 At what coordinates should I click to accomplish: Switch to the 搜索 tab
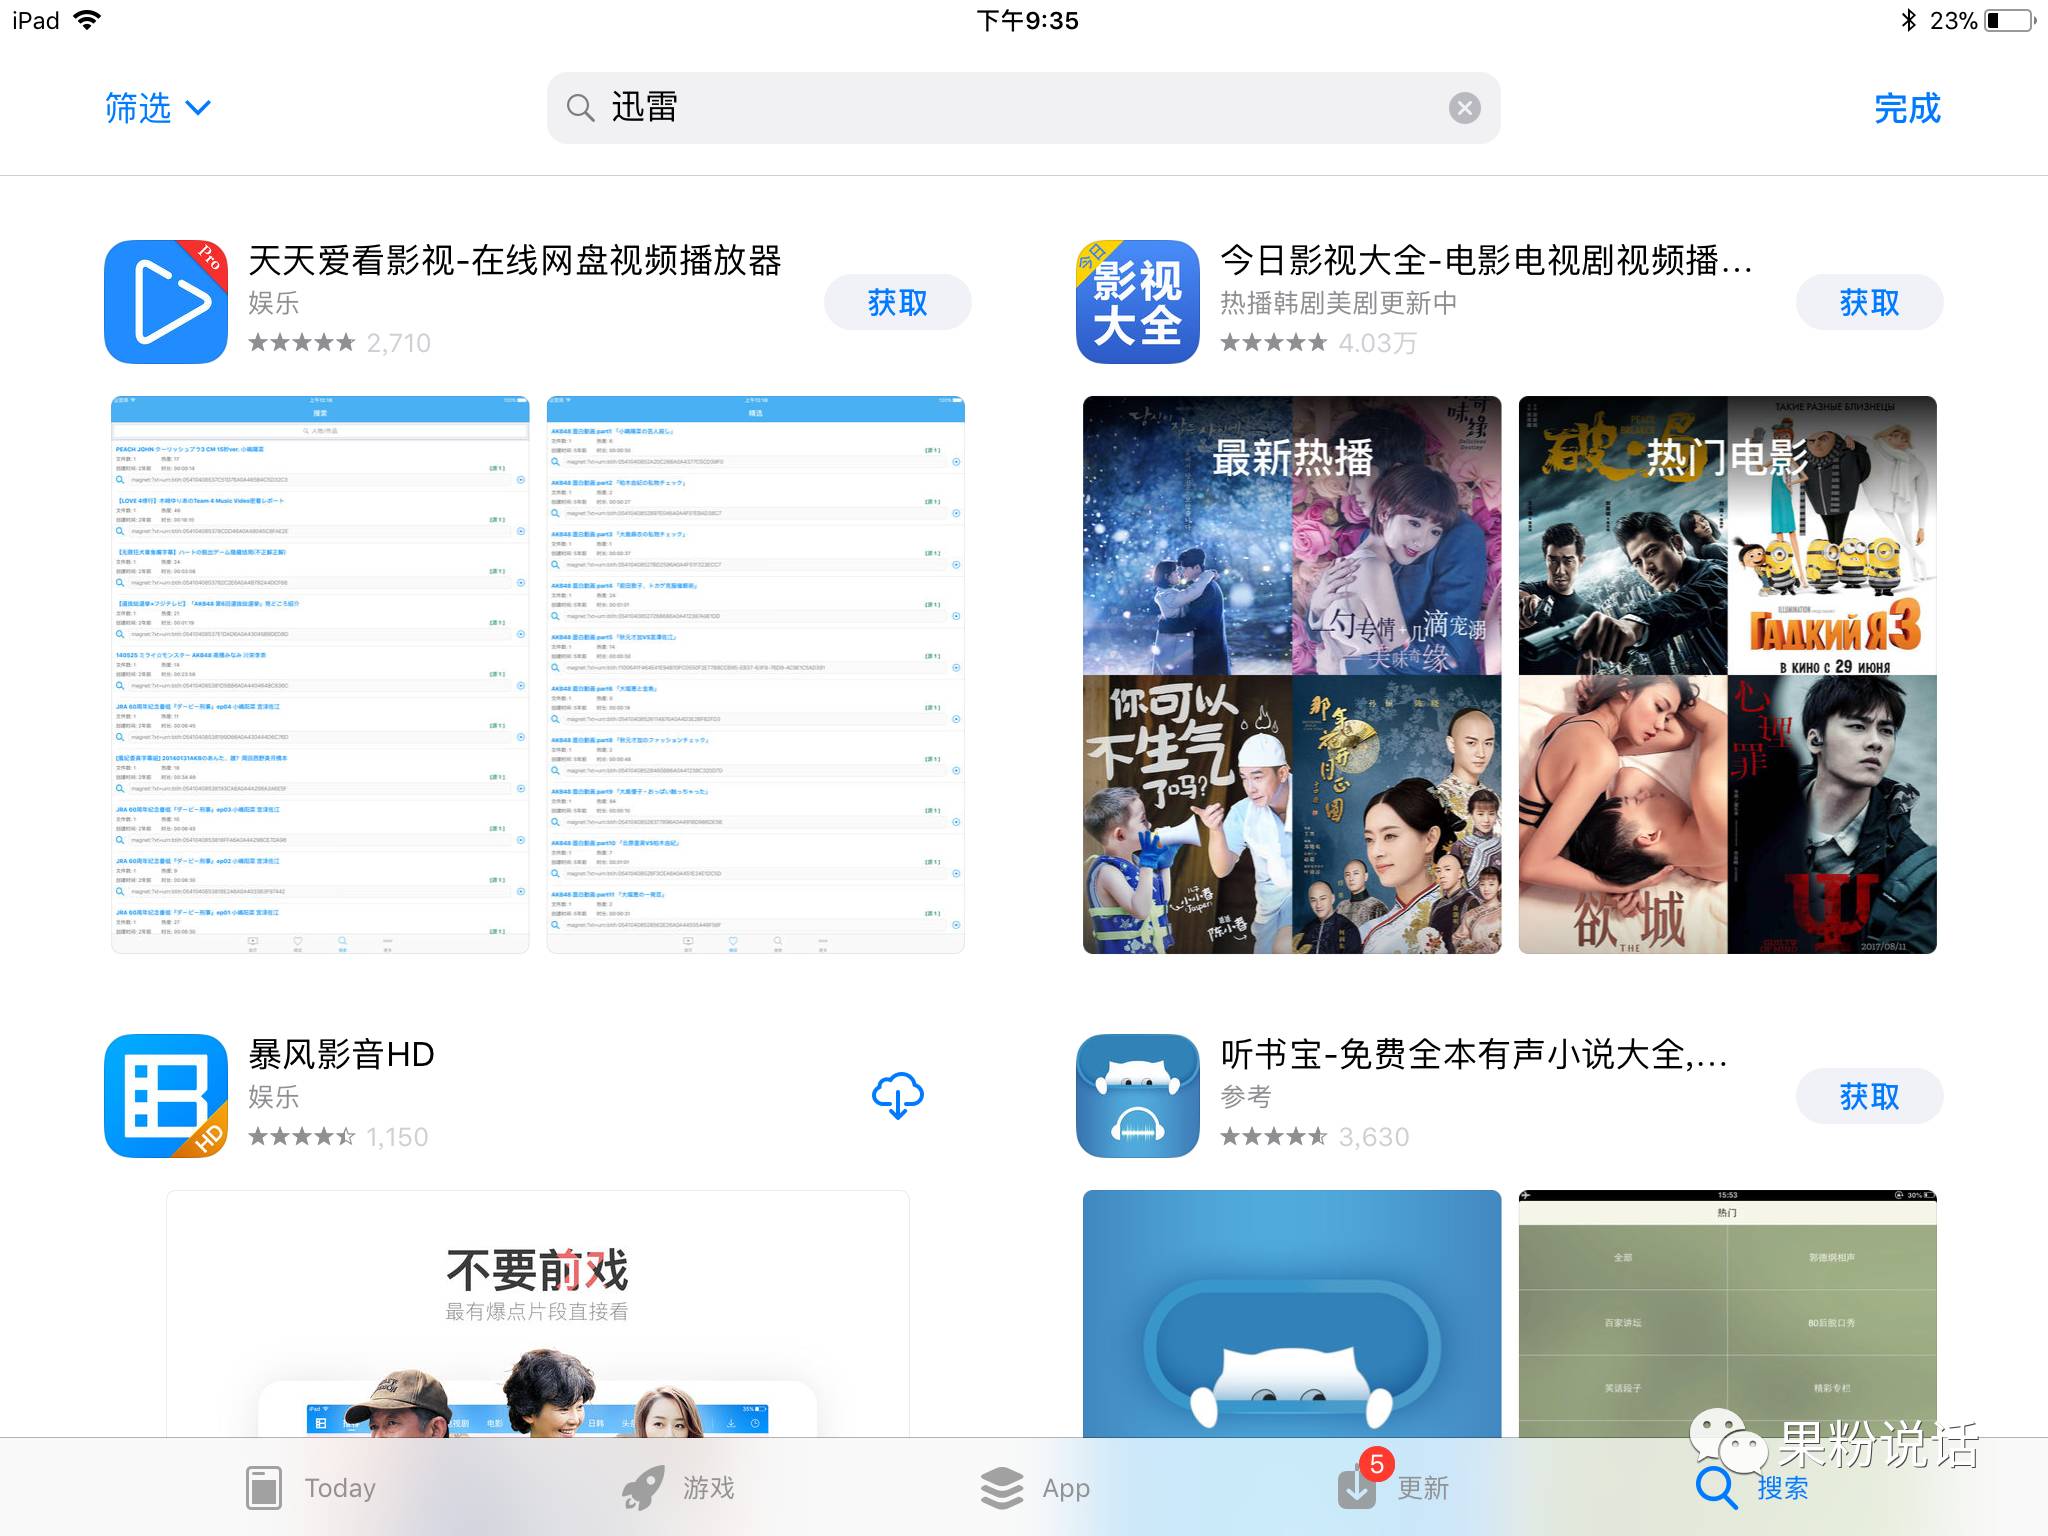[1752, 1488]
